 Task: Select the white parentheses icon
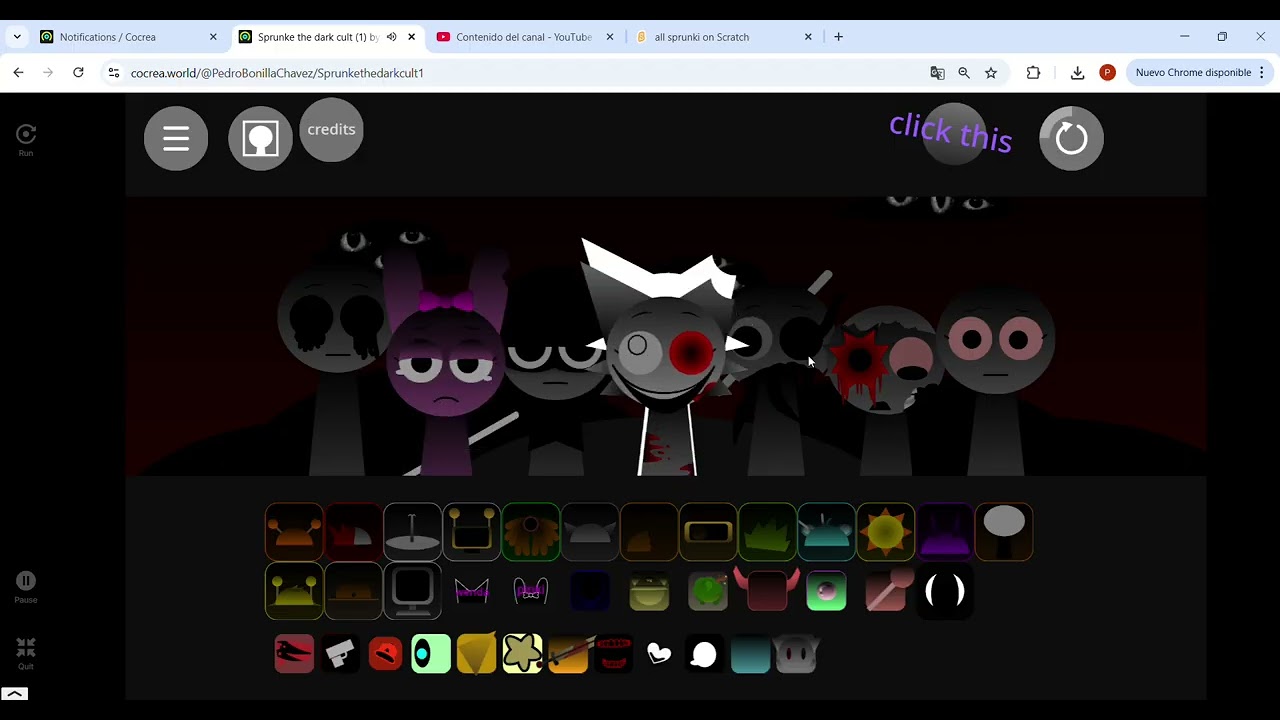(x=944, y=591)
